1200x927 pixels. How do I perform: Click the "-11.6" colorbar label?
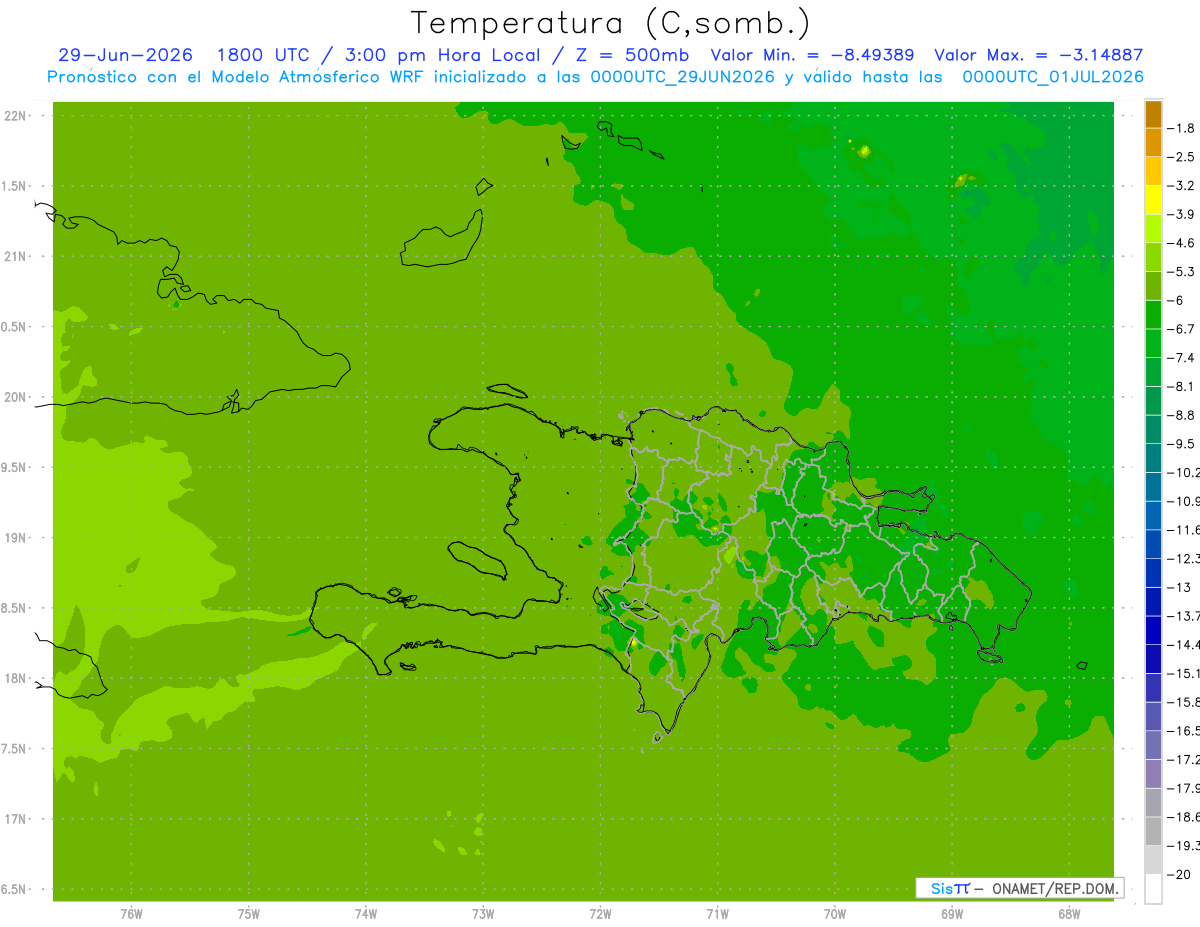1184,530
